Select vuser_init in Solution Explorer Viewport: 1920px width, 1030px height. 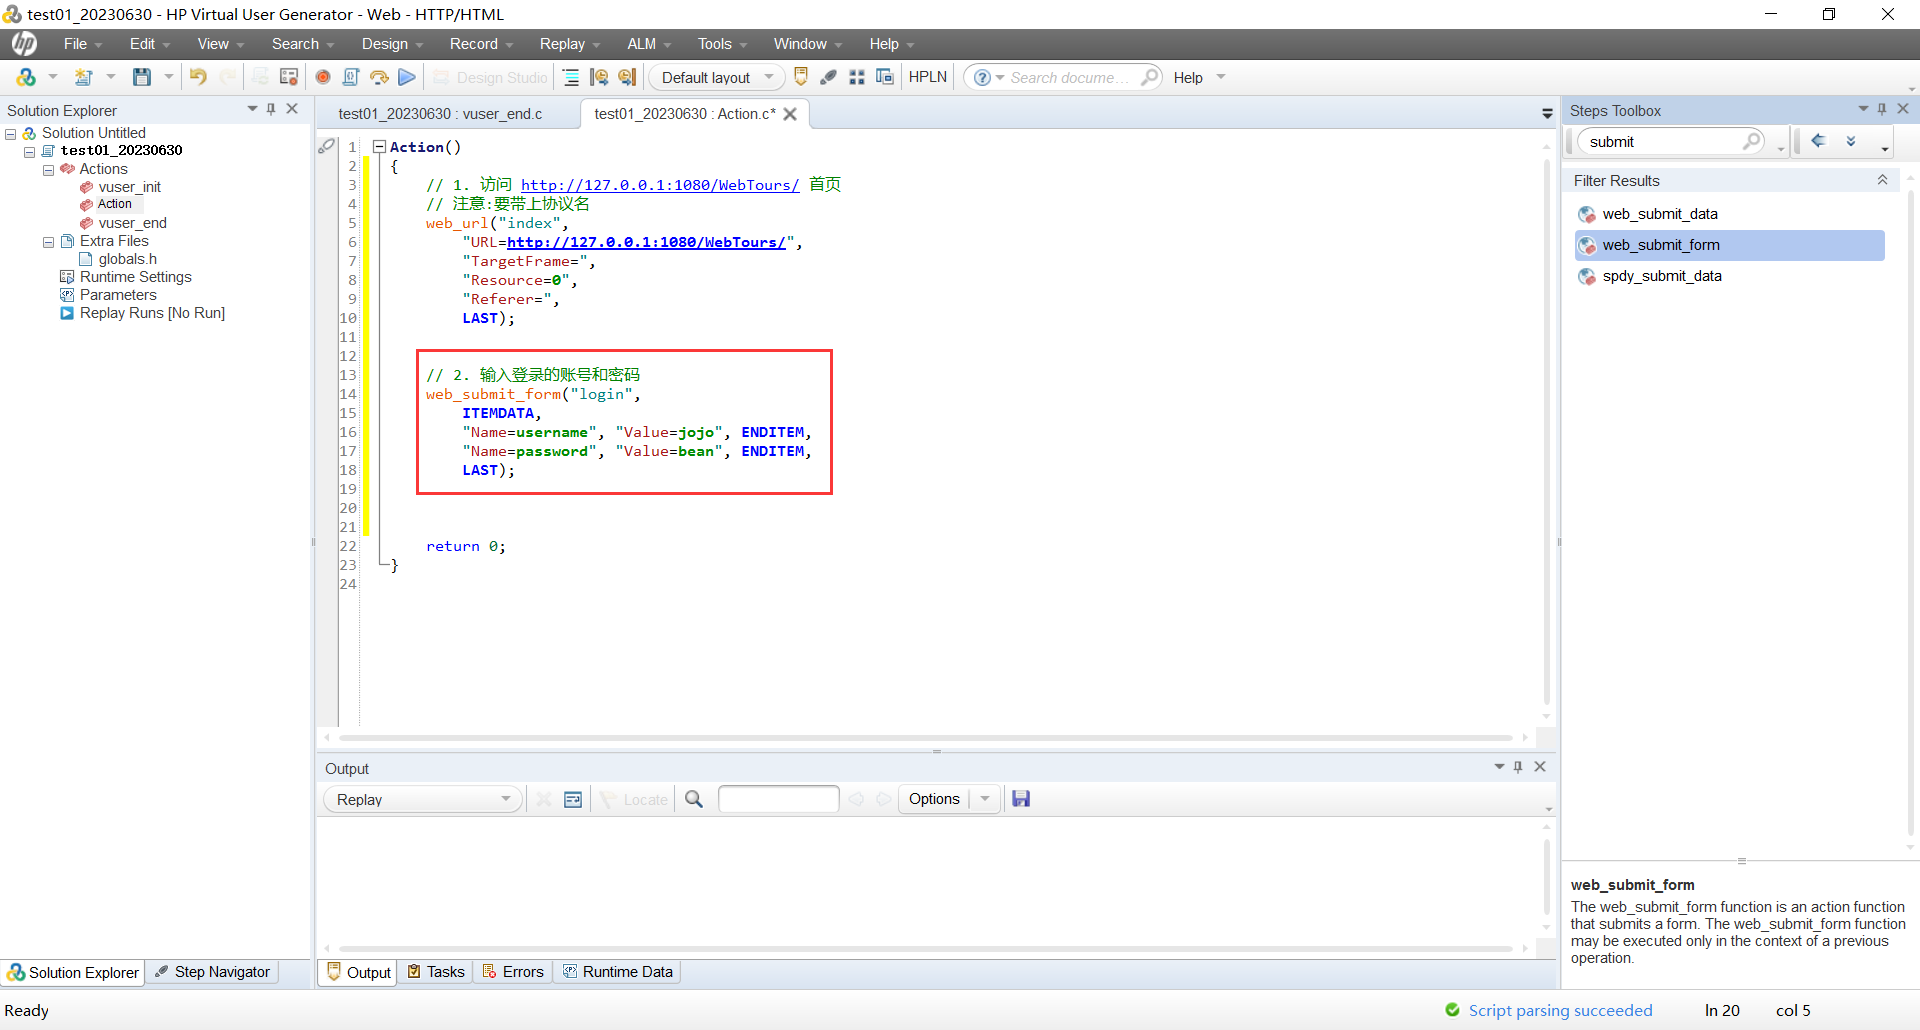coord(129,187)
